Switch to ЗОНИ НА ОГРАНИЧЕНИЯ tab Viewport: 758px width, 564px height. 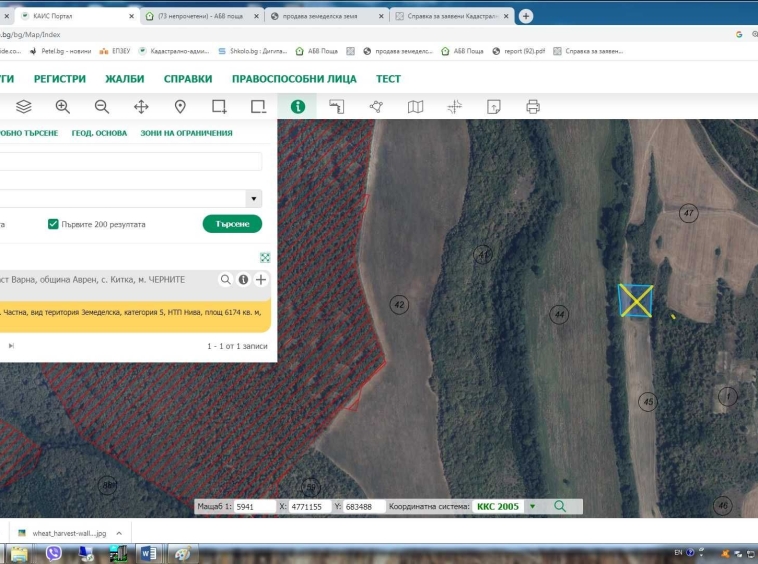tap(186, 133)
